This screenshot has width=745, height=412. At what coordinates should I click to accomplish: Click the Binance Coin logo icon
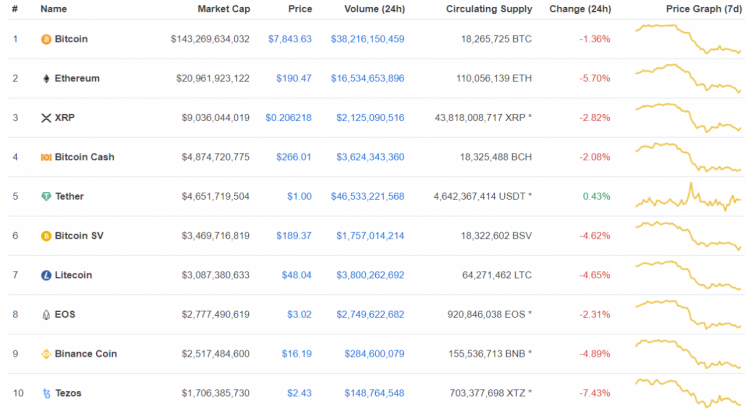[46, 354]
